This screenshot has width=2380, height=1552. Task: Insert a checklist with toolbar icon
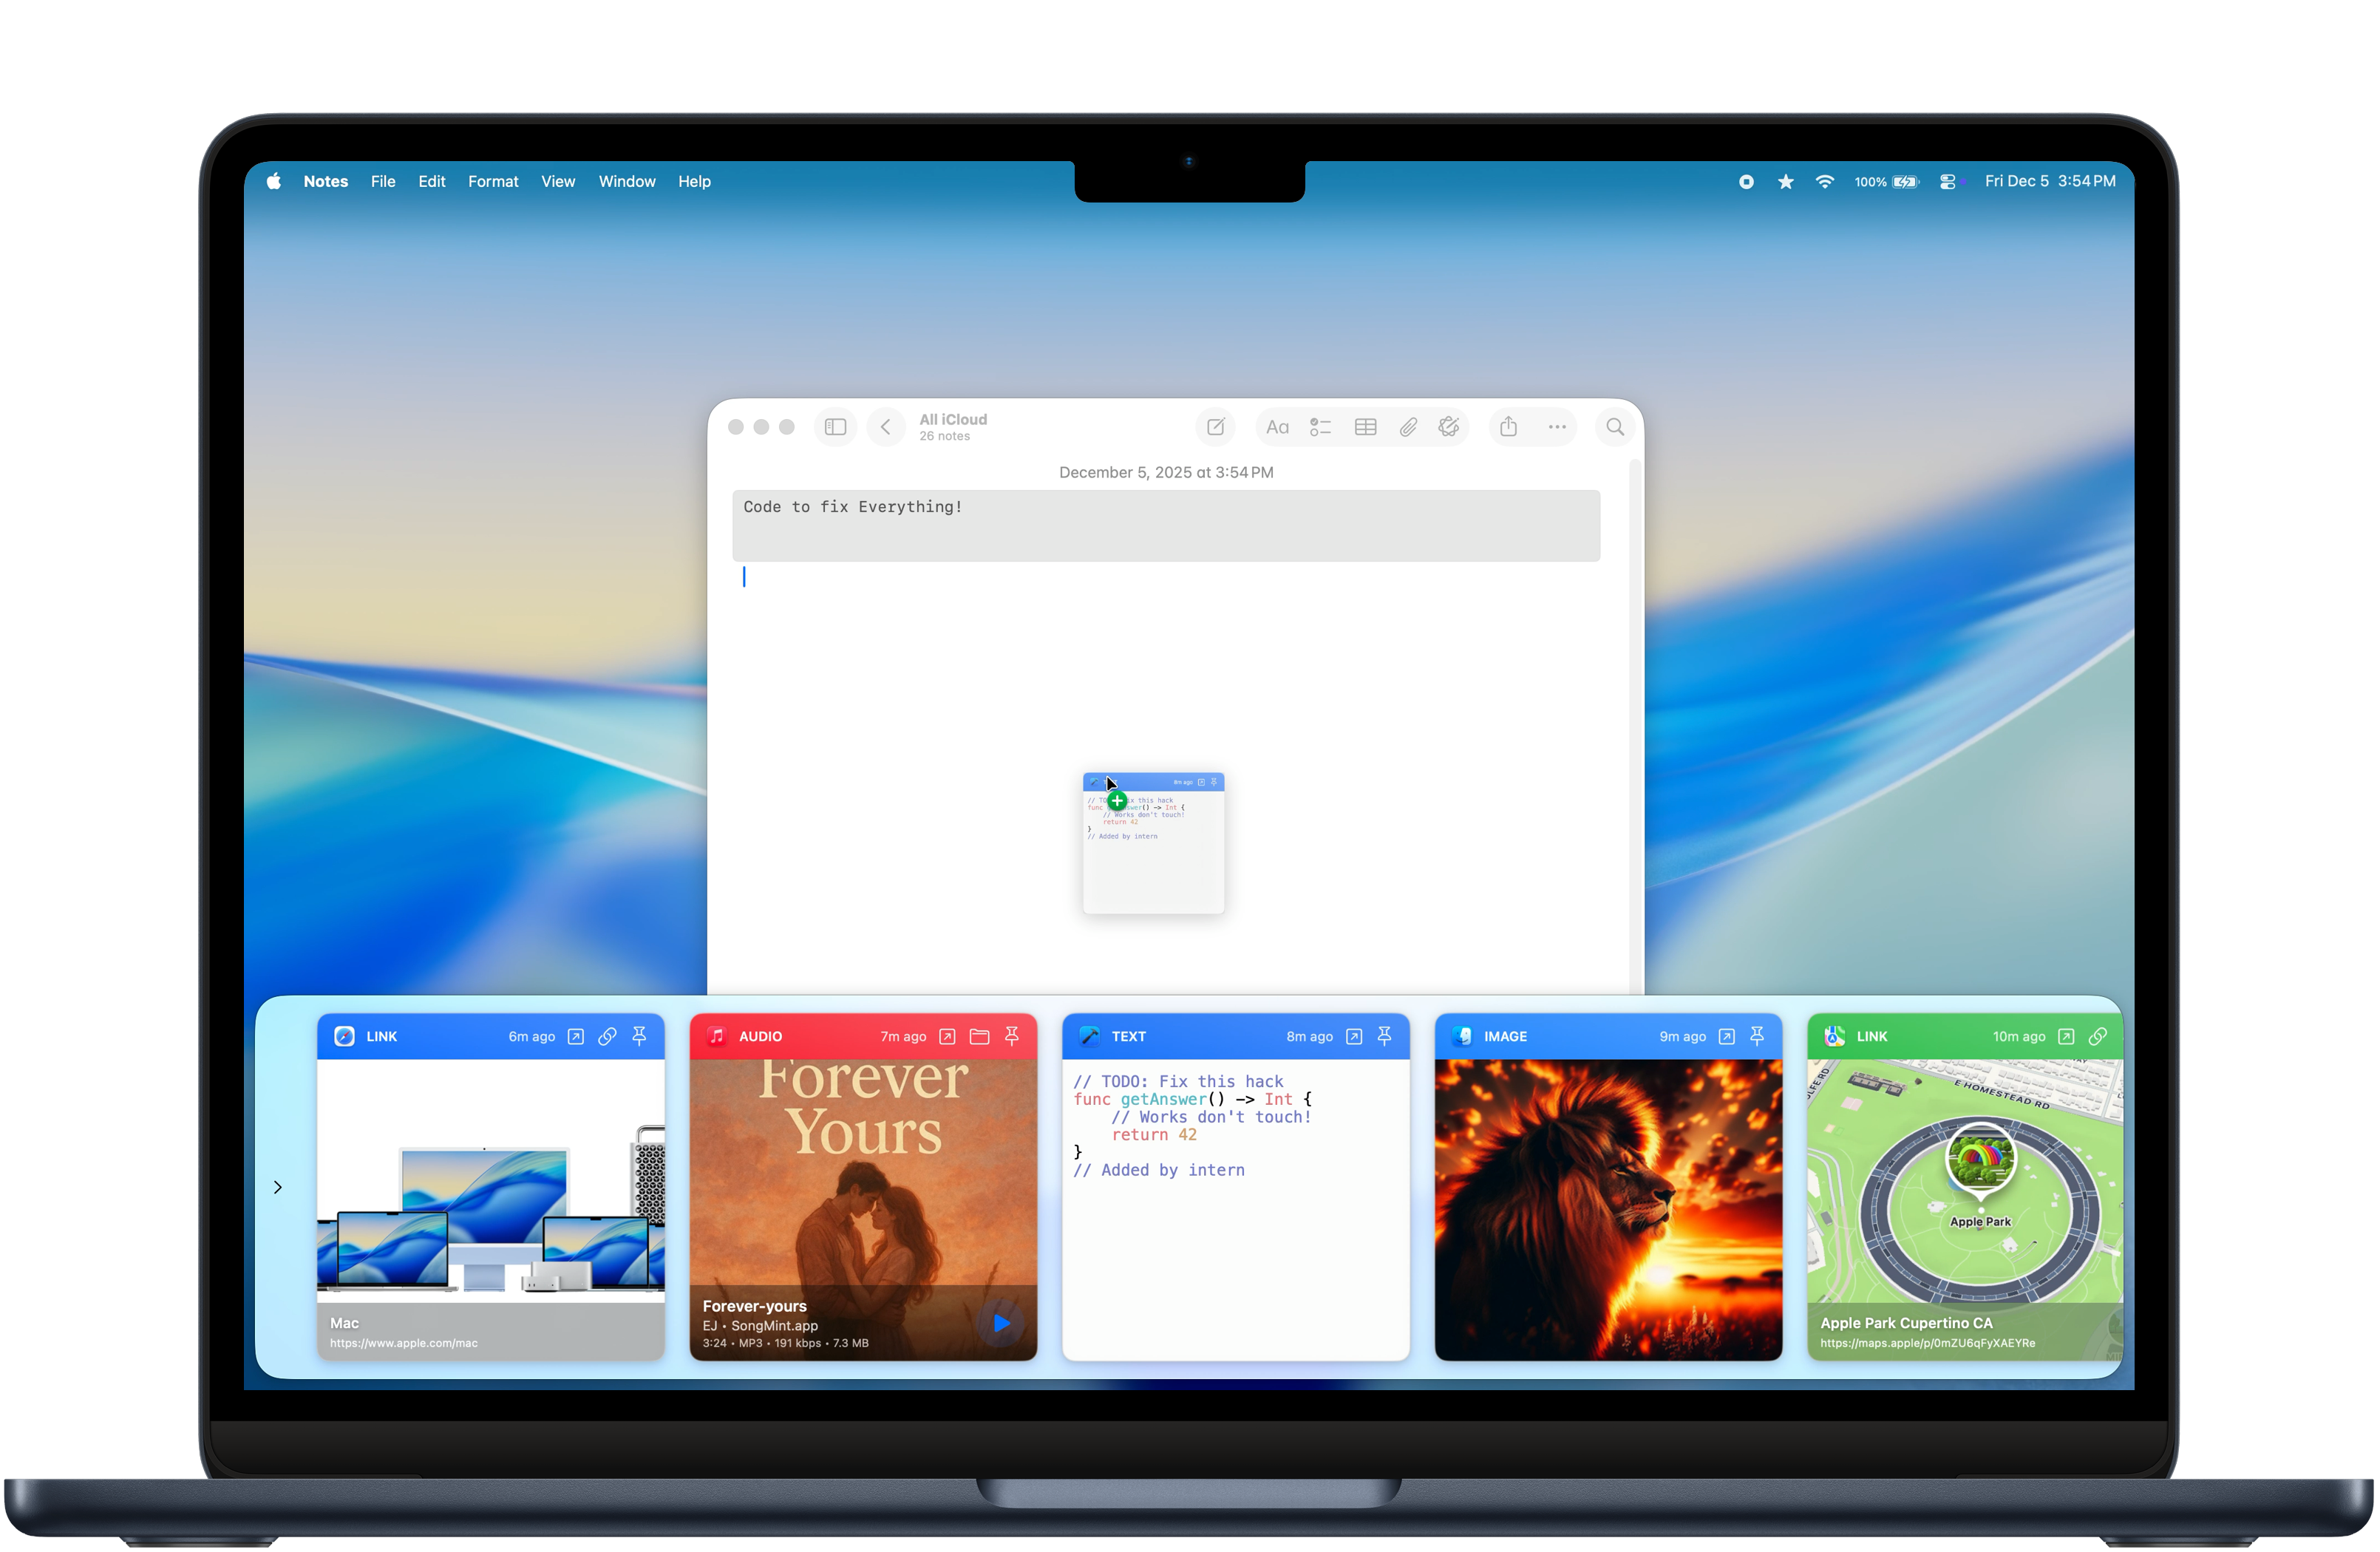1320,427
